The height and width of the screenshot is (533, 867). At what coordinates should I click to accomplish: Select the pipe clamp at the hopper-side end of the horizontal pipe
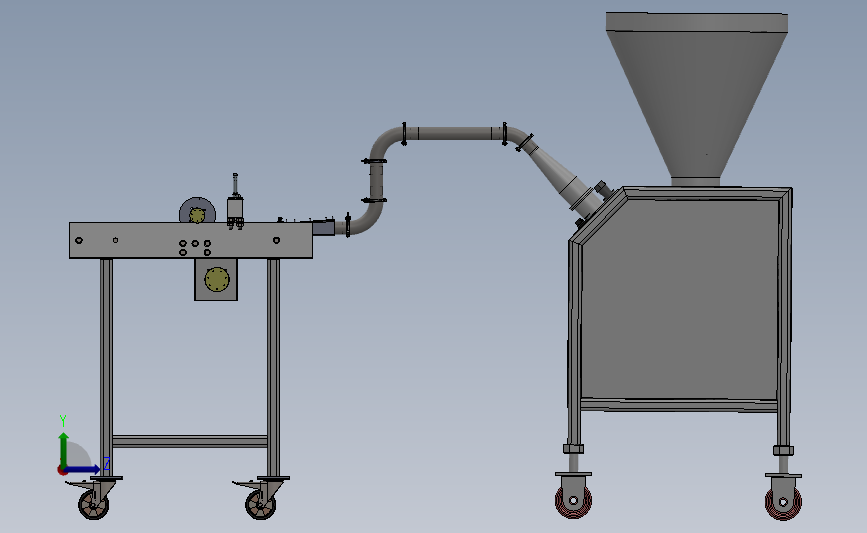point(504,134)
